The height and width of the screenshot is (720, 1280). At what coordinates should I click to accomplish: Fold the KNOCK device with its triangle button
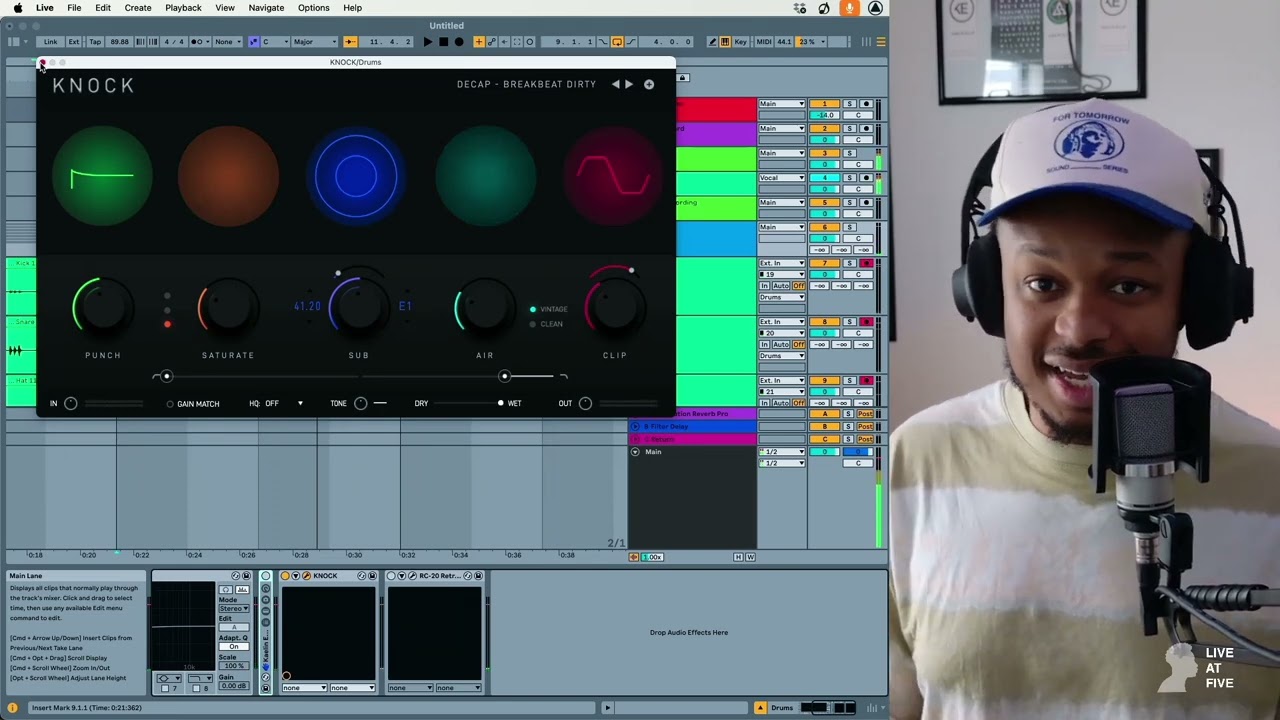click(296, 576)
